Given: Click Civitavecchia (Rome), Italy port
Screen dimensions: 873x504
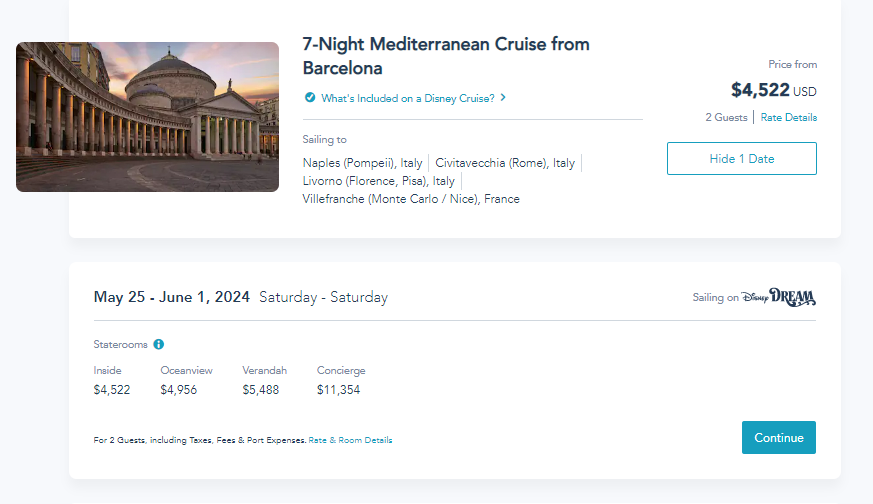Looking at the screenshot, I should coord(505,163).
